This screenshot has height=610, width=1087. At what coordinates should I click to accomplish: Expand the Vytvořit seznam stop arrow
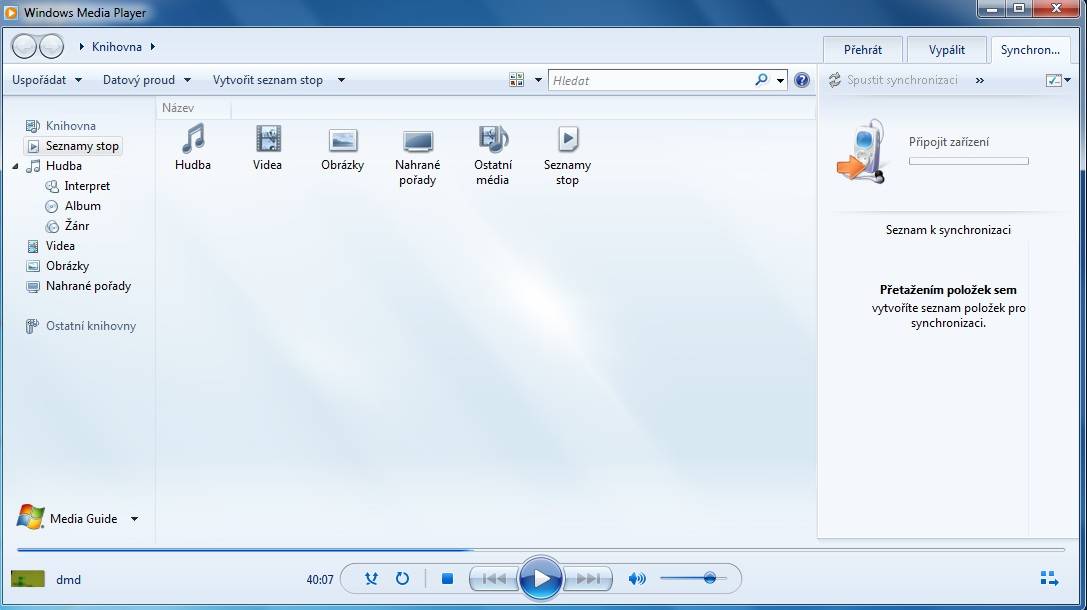pyautogui.click(x=341, y=80)
